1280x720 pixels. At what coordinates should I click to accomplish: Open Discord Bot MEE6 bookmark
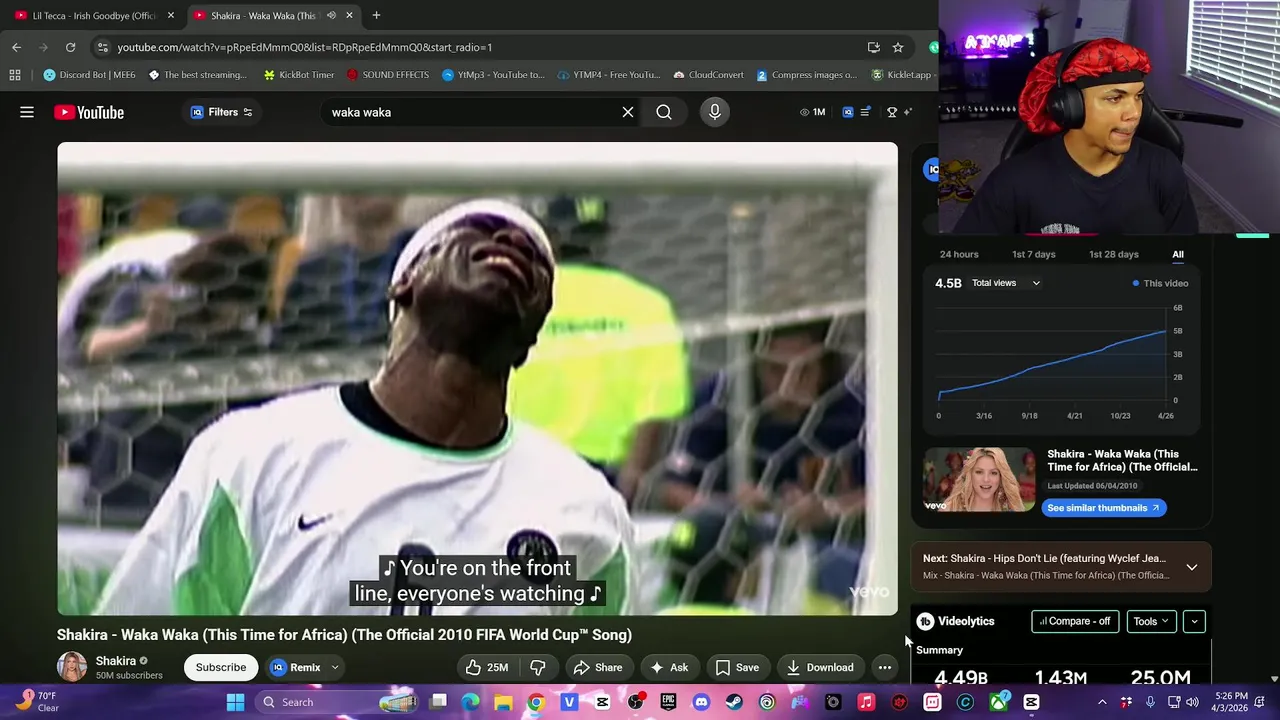click(x=89, y=75)
